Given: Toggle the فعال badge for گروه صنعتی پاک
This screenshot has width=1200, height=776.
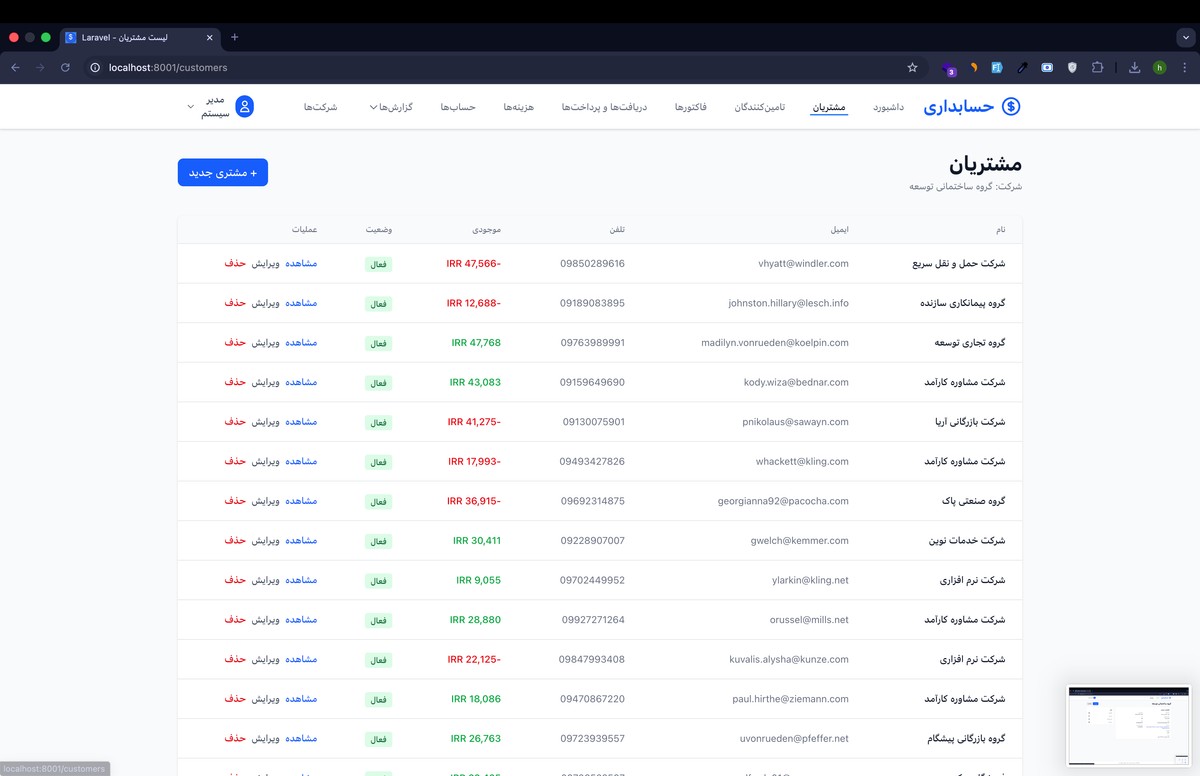Looking at the screenshot, I should point(378,501).
